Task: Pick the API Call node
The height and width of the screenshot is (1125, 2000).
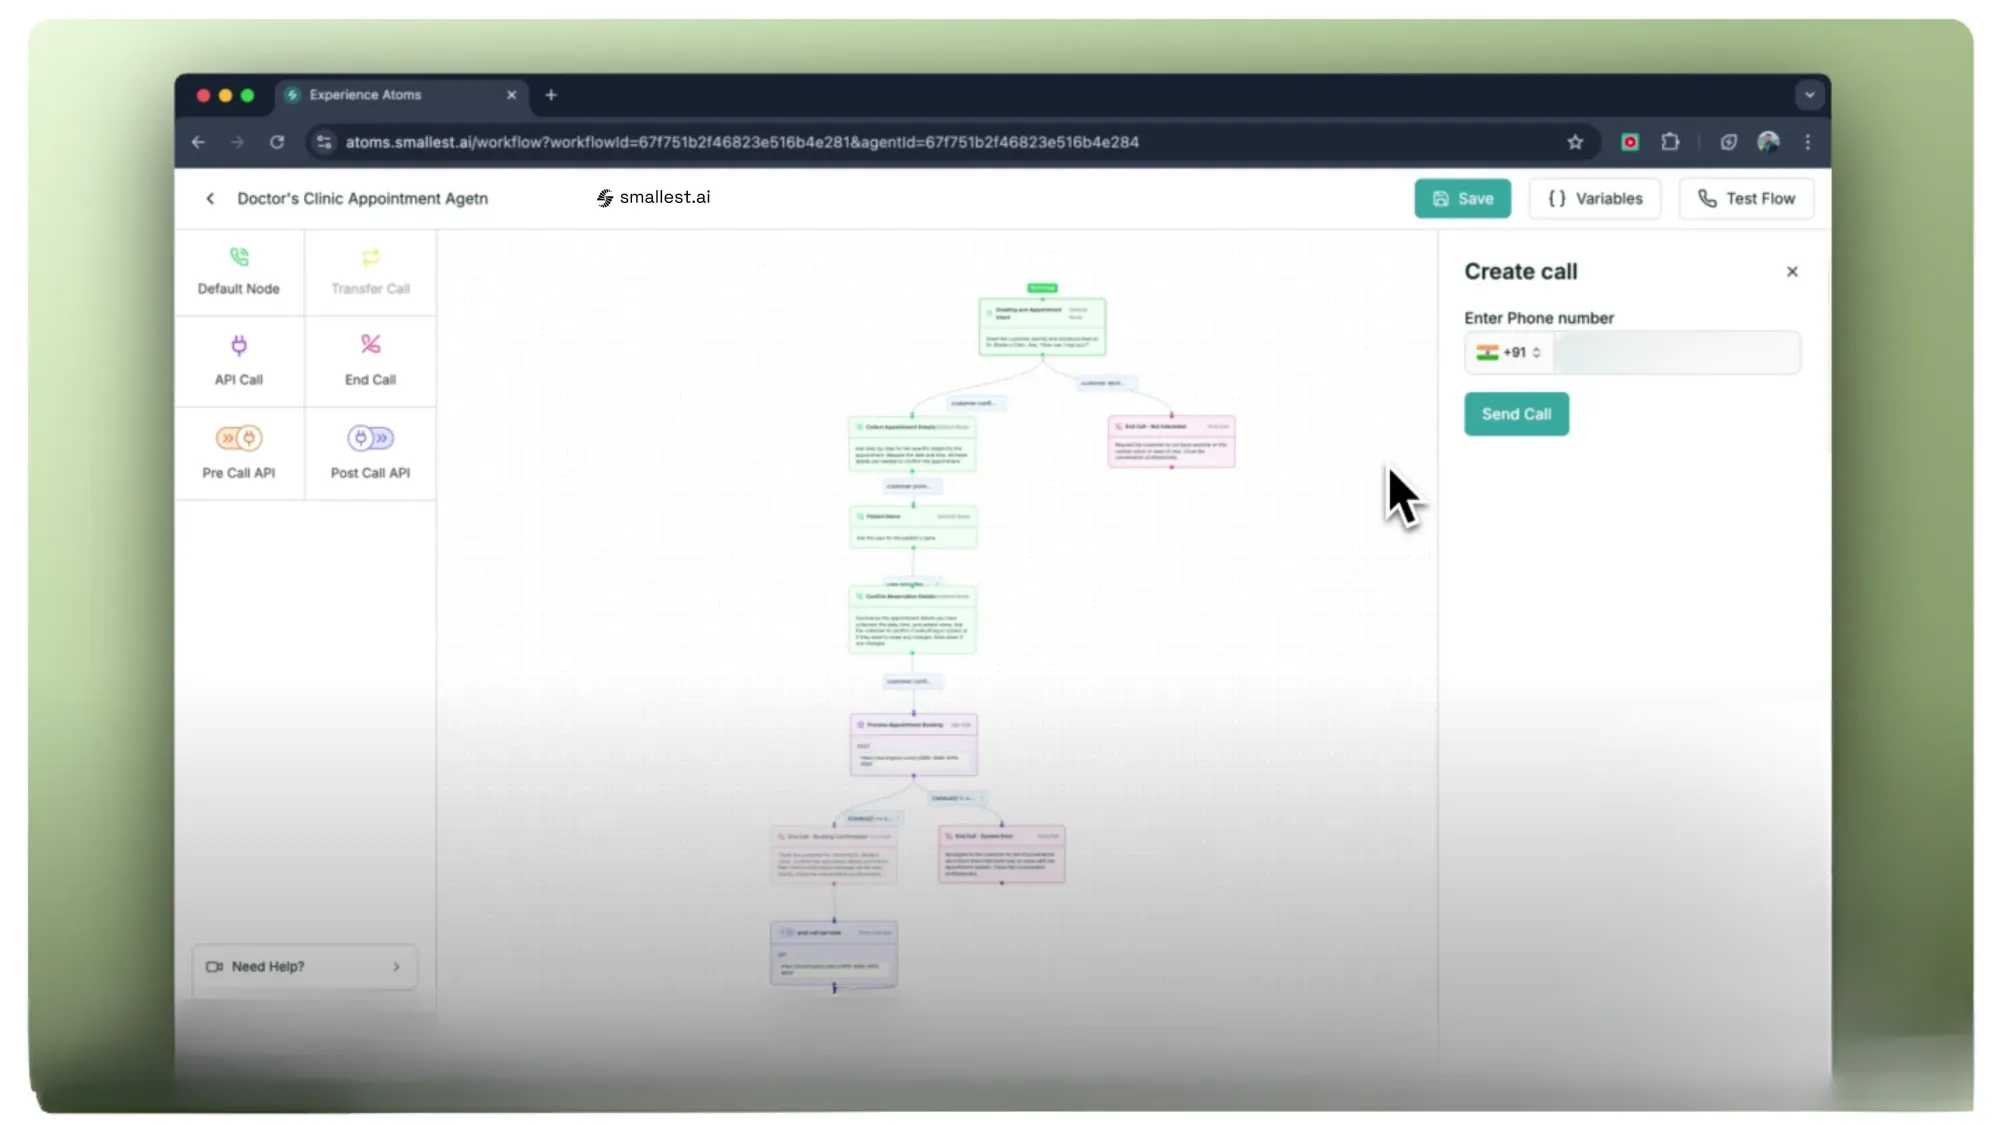Action: click(x=238, y=360)
